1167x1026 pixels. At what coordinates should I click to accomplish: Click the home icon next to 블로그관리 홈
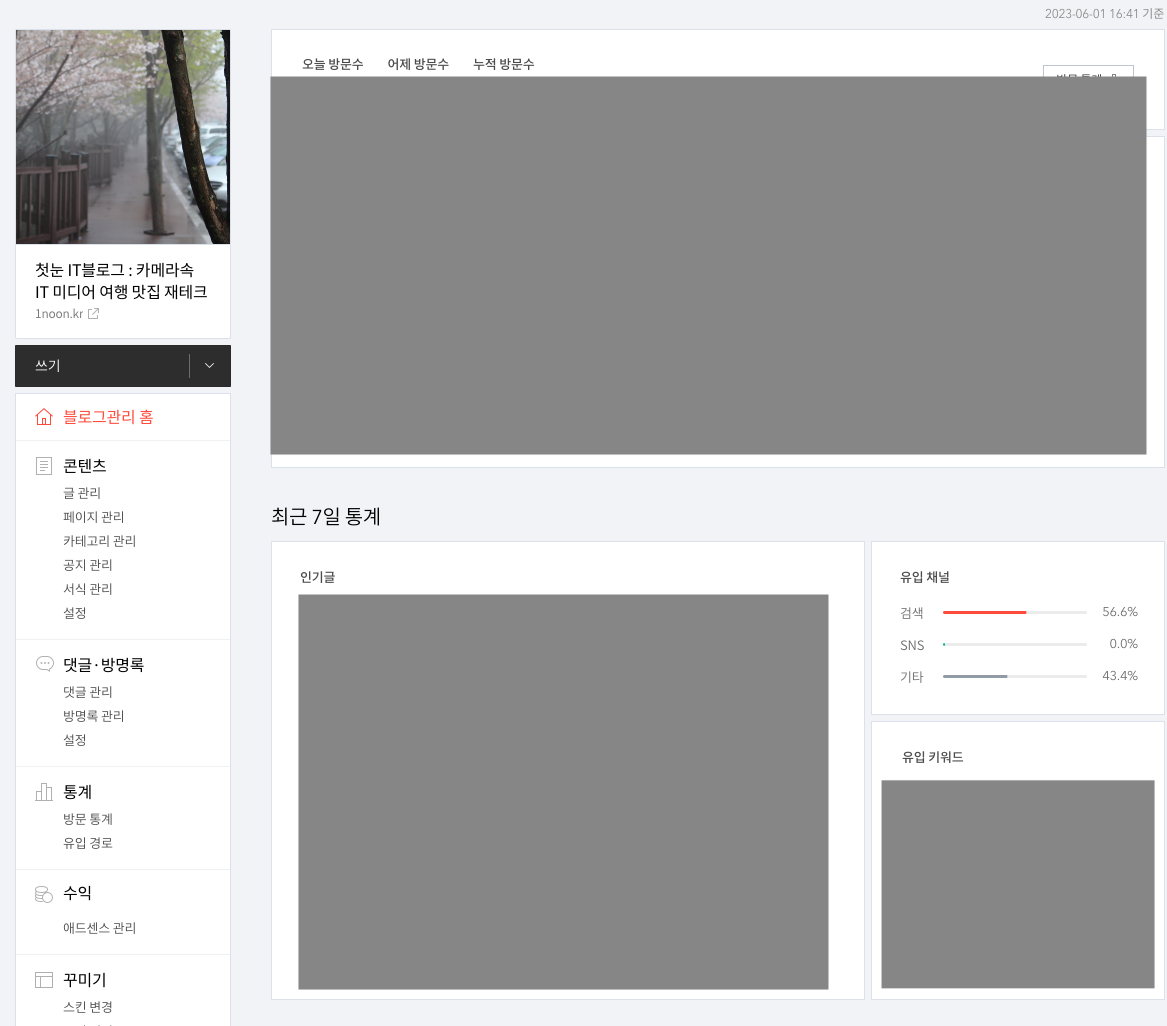pyautogui.click(x=43, y=417)
